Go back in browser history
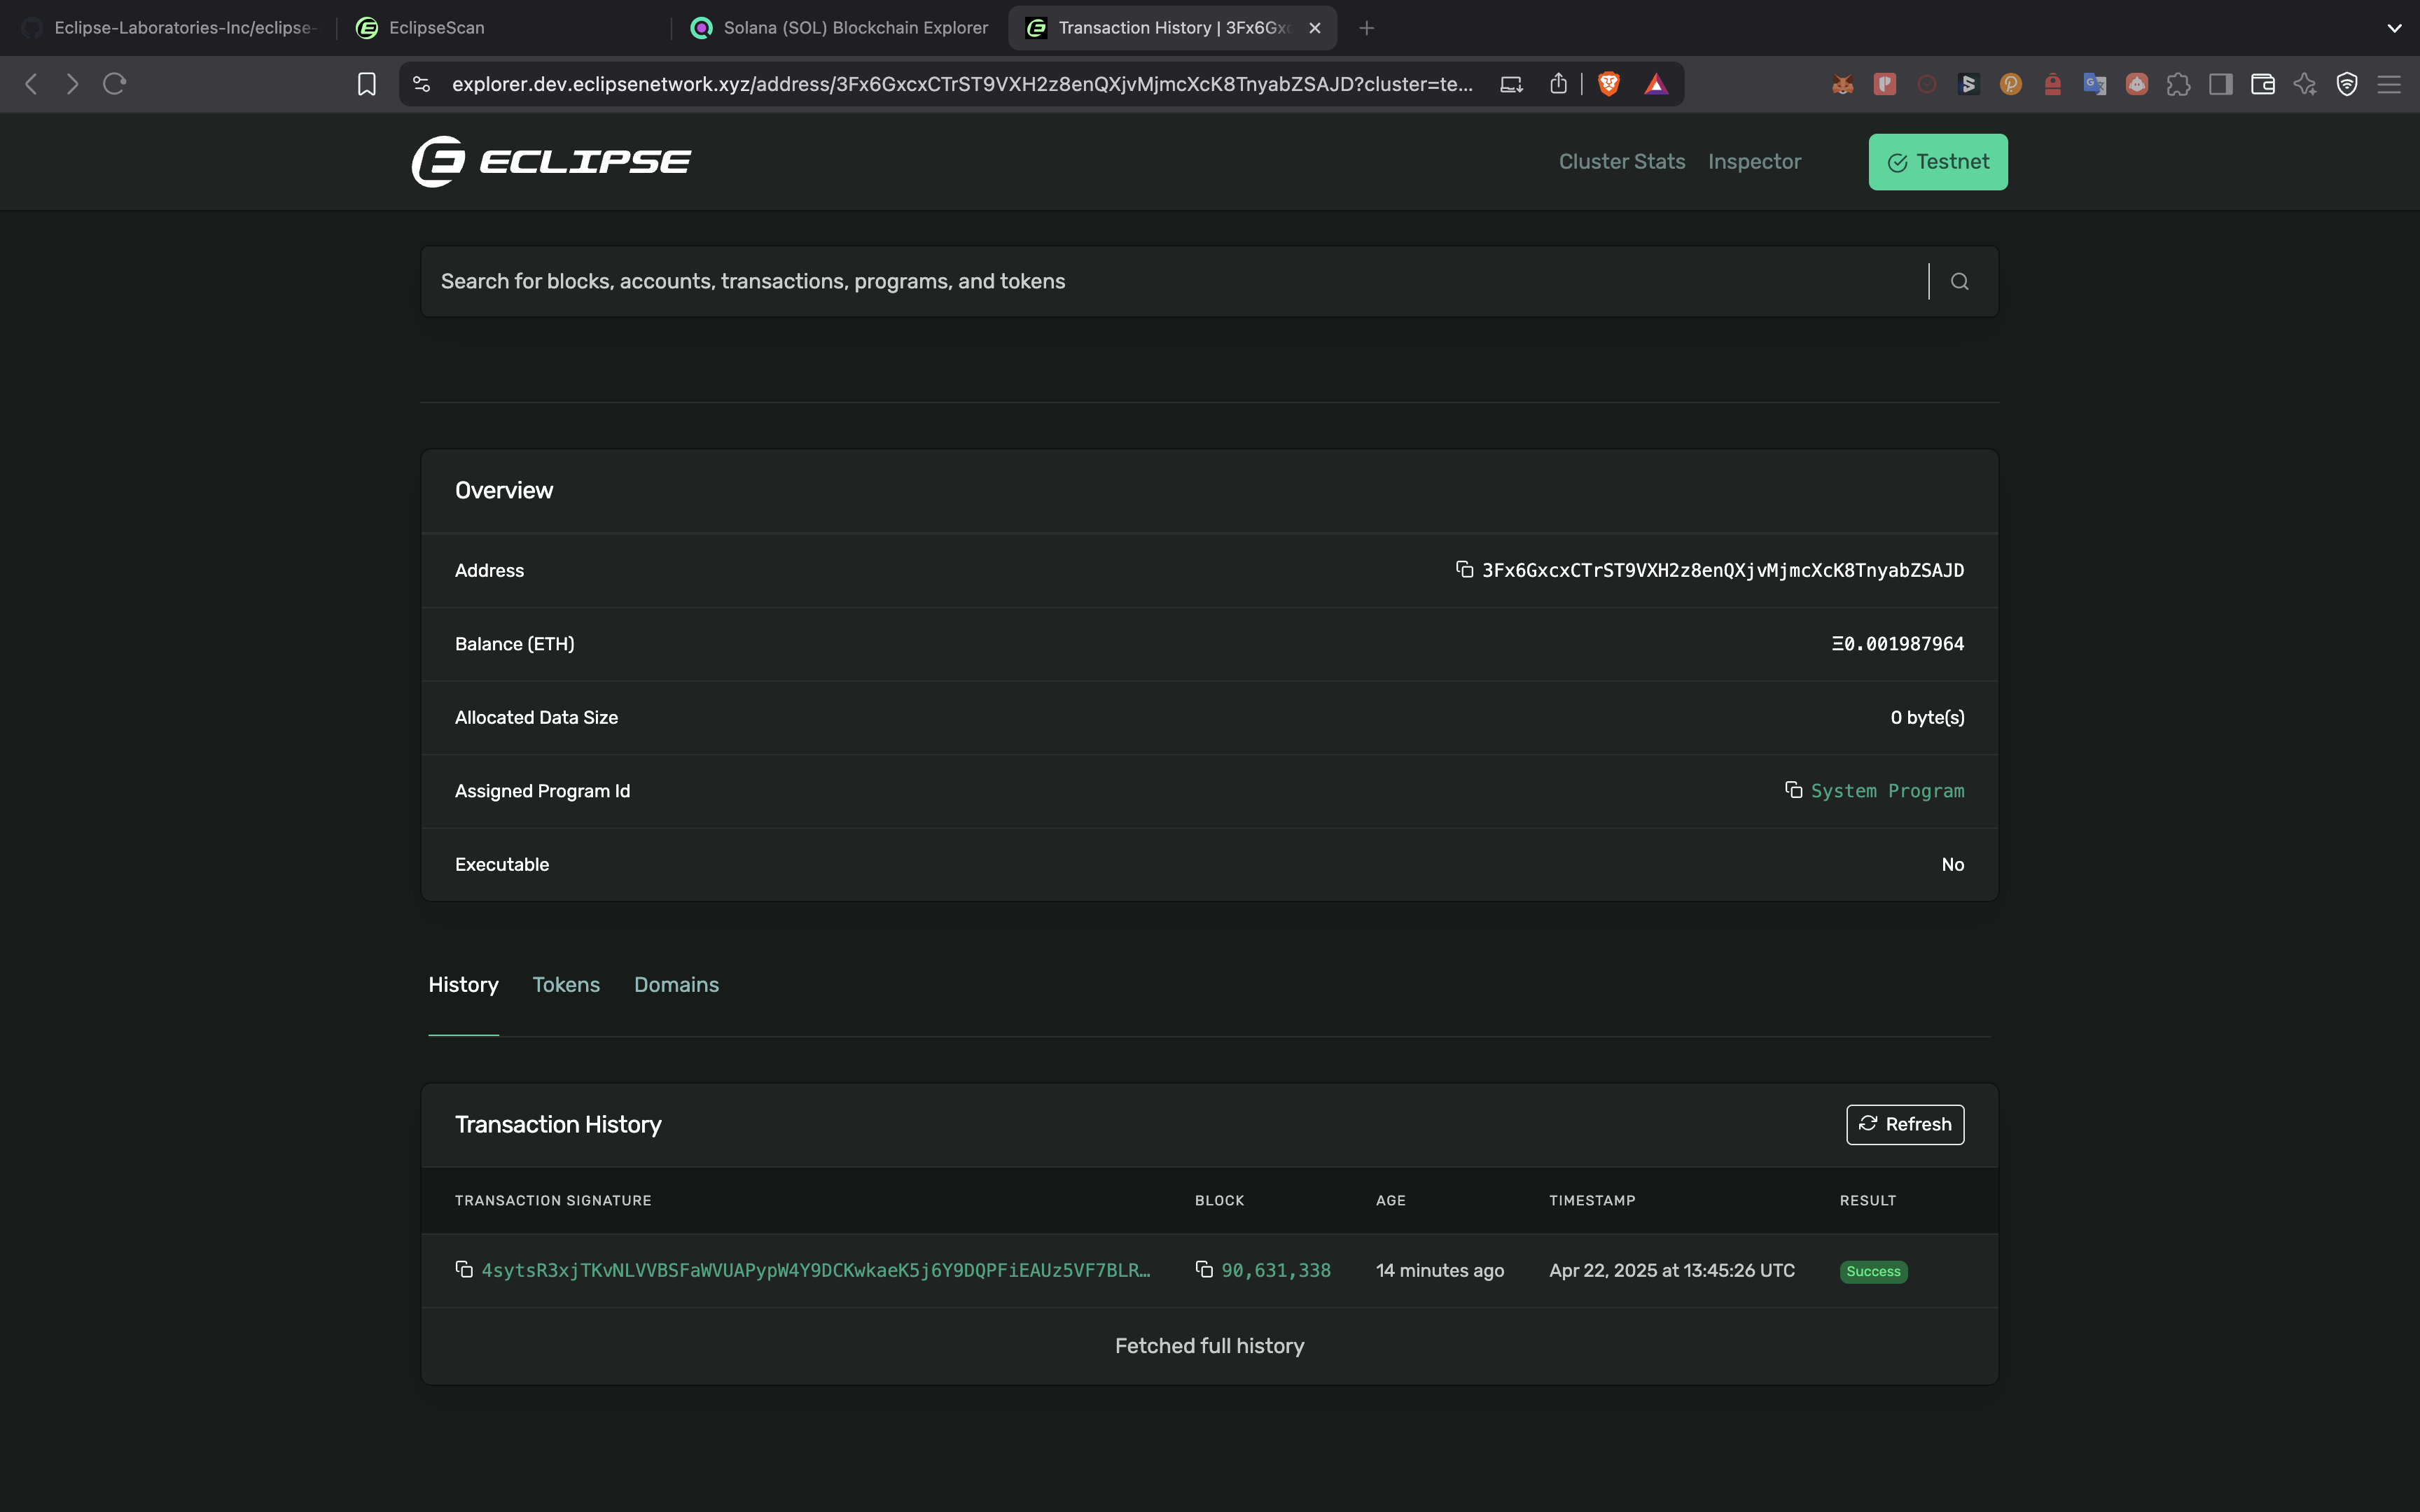 pyautogui.click(x=31, y=84)
